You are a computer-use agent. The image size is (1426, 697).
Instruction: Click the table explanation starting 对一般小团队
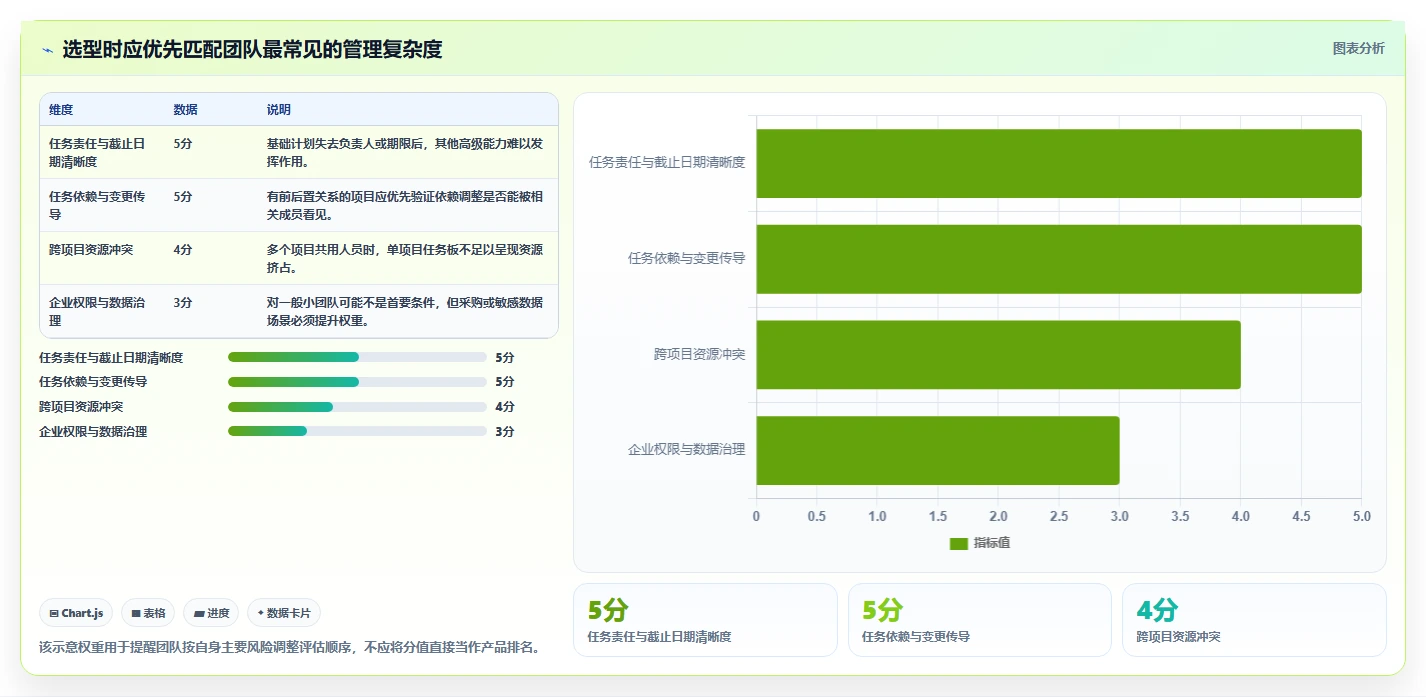click(x=405, y=311)
